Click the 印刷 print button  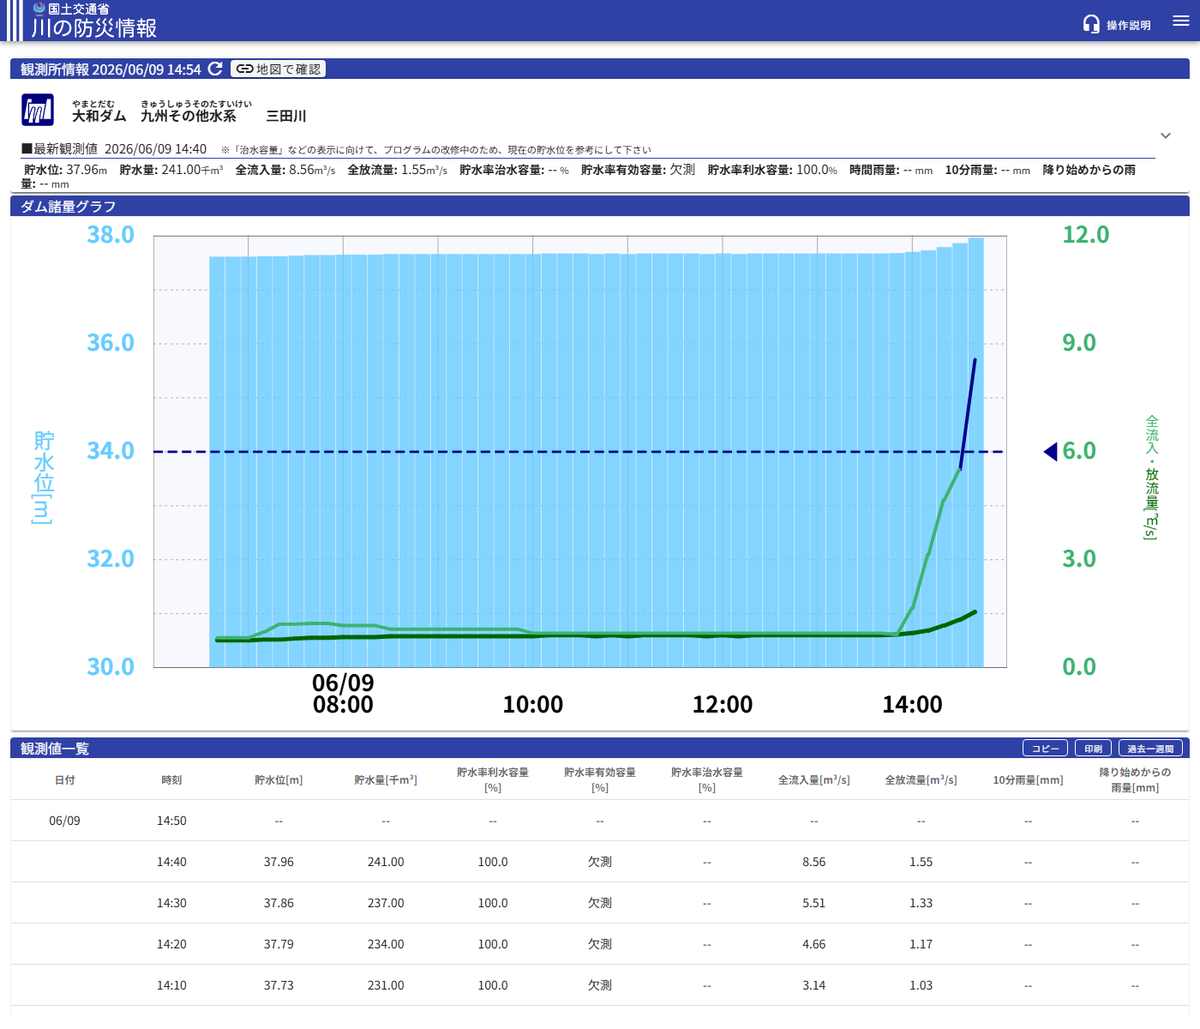1093,748
